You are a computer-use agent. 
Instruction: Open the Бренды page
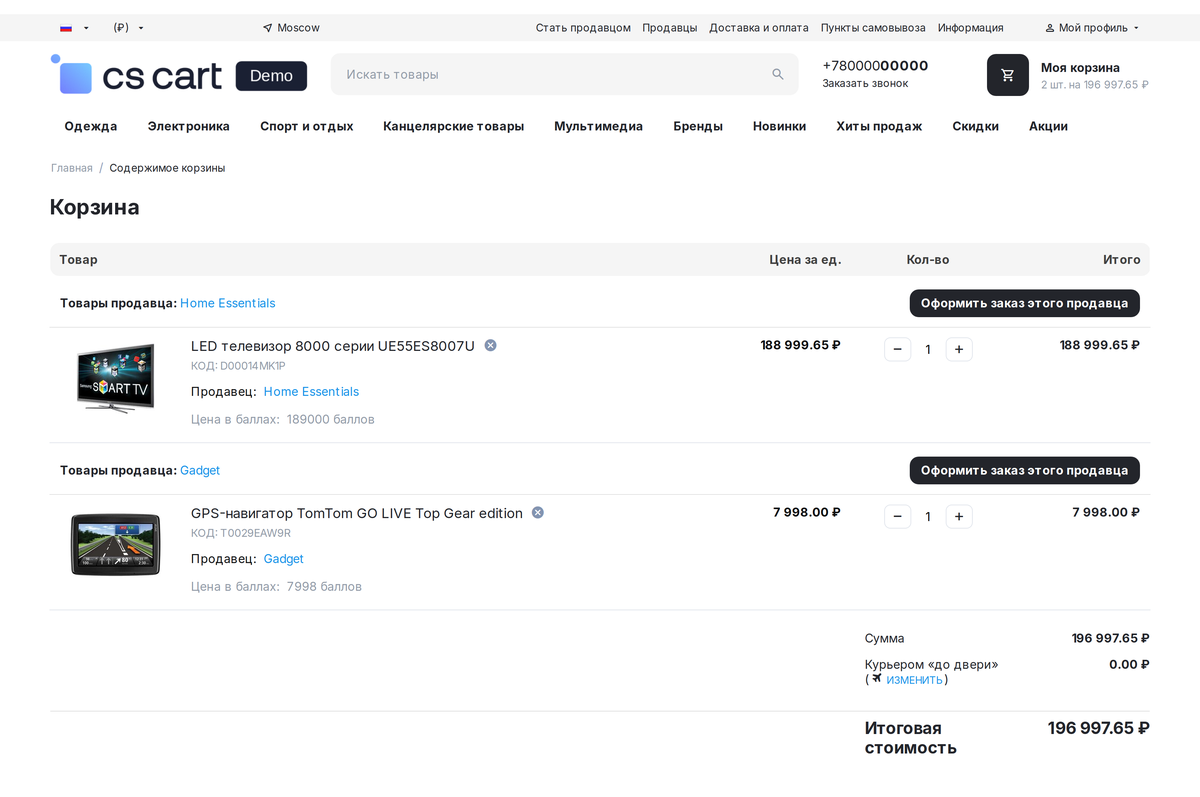click(x=698, y=126)
